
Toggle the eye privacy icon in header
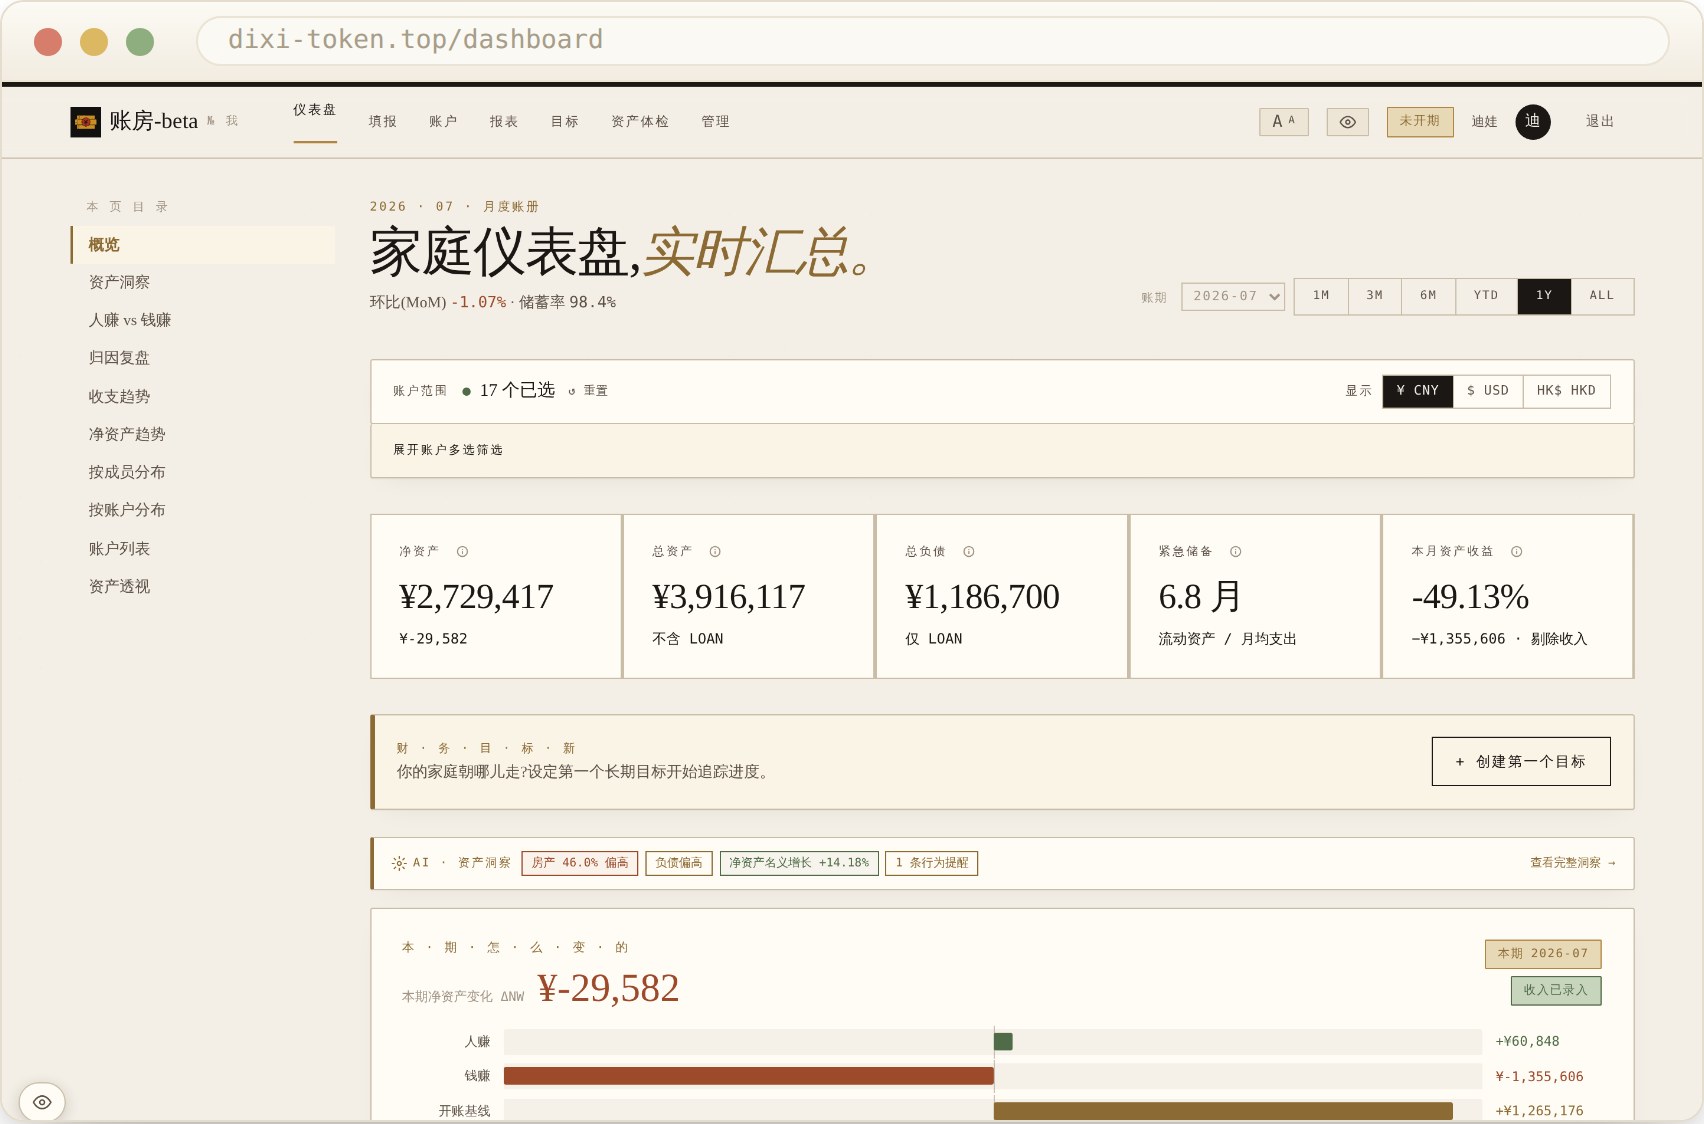click(x=1347, y=122)
